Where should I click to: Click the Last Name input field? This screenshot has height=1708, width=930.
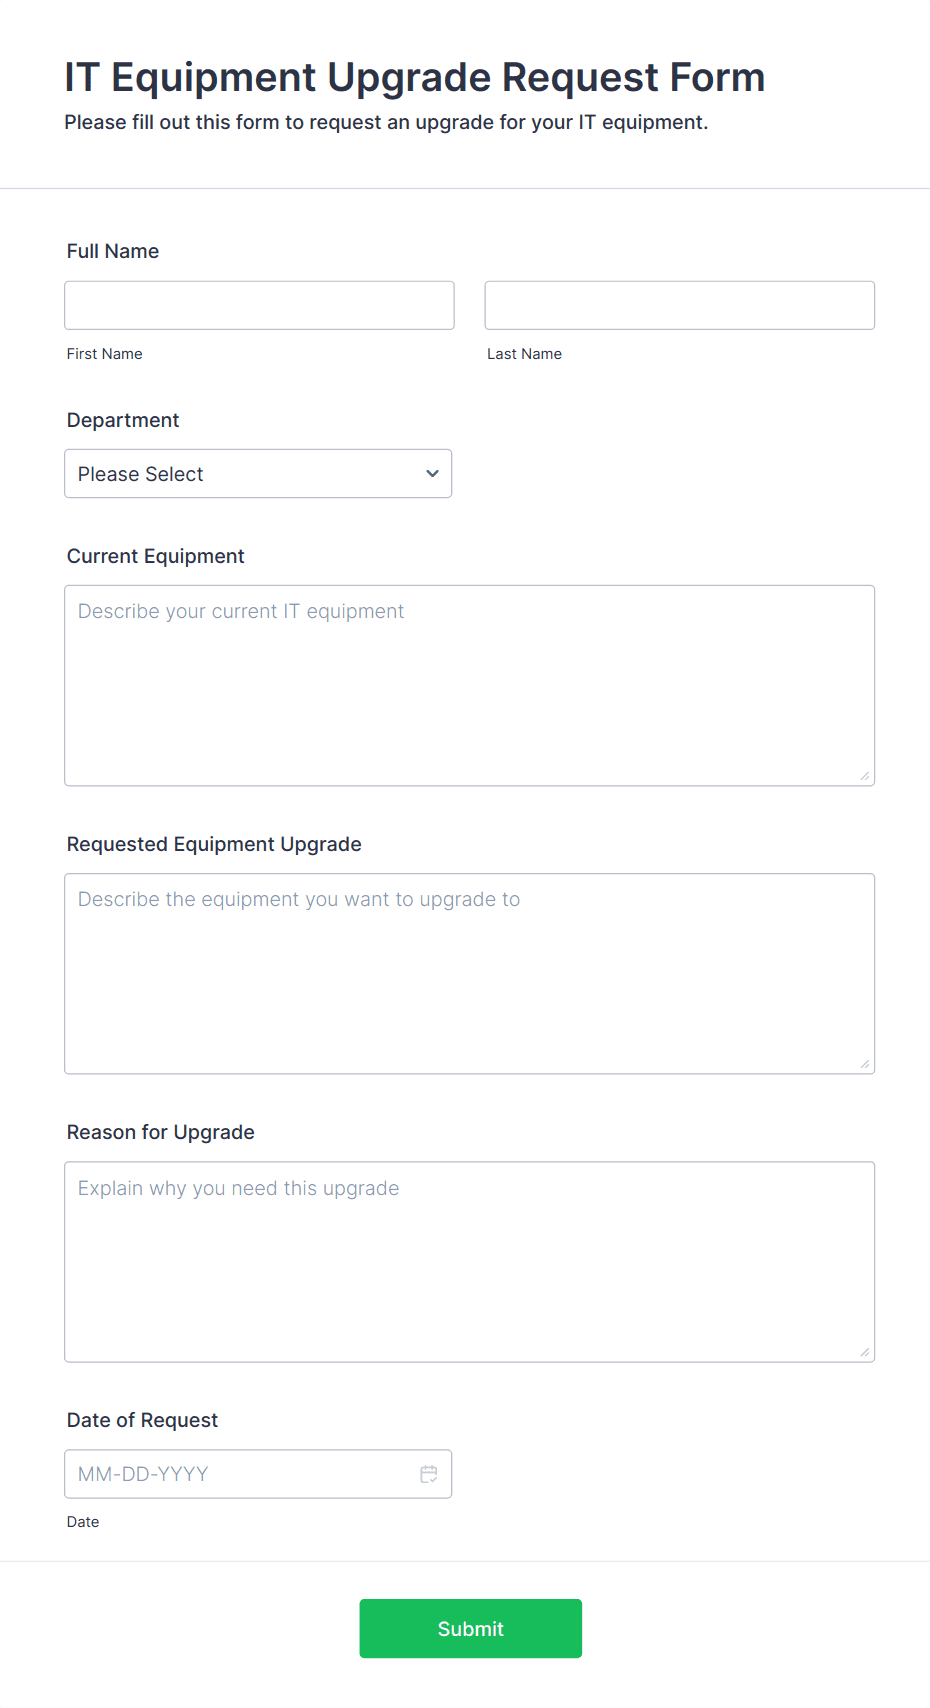pyautogui.click(x=679, y=305)
